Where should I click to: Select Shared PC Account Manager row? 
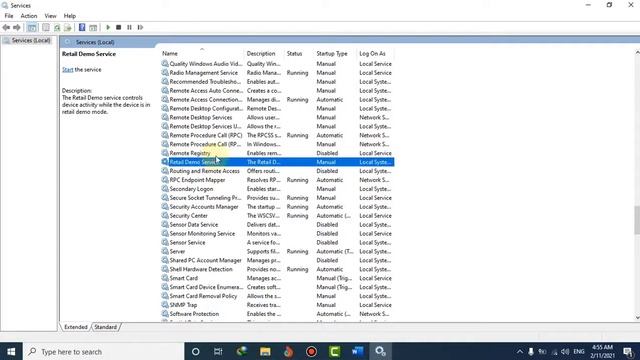(278, 260)
